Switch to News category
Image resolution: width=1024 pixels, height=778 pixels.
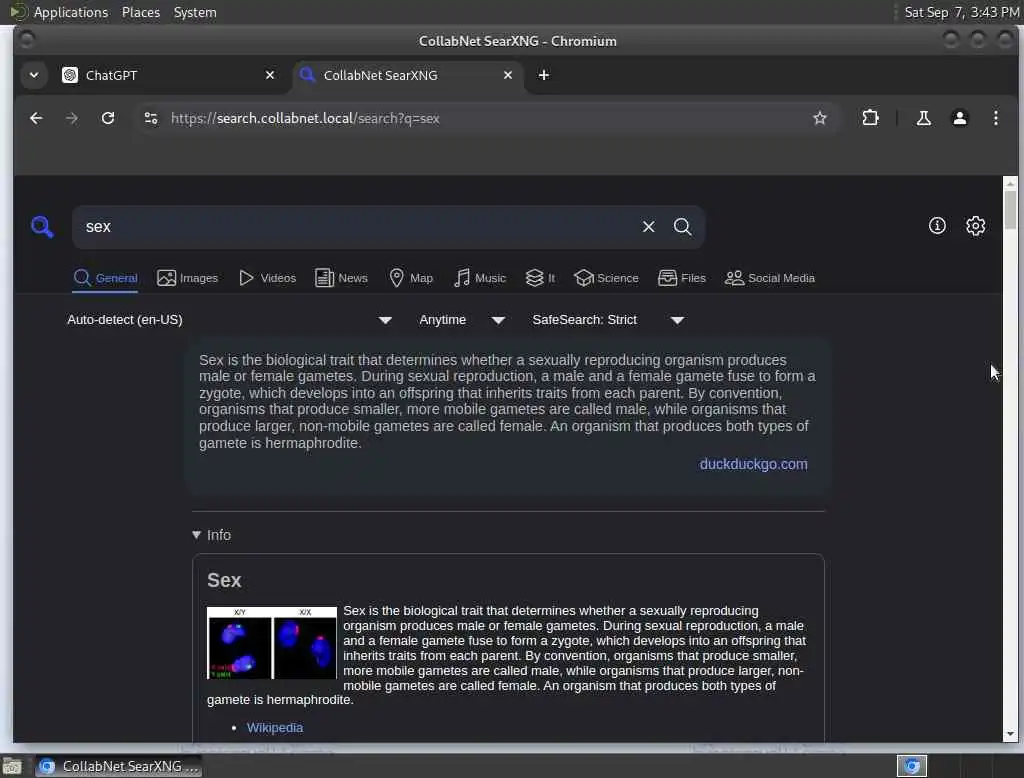(341, 278)
